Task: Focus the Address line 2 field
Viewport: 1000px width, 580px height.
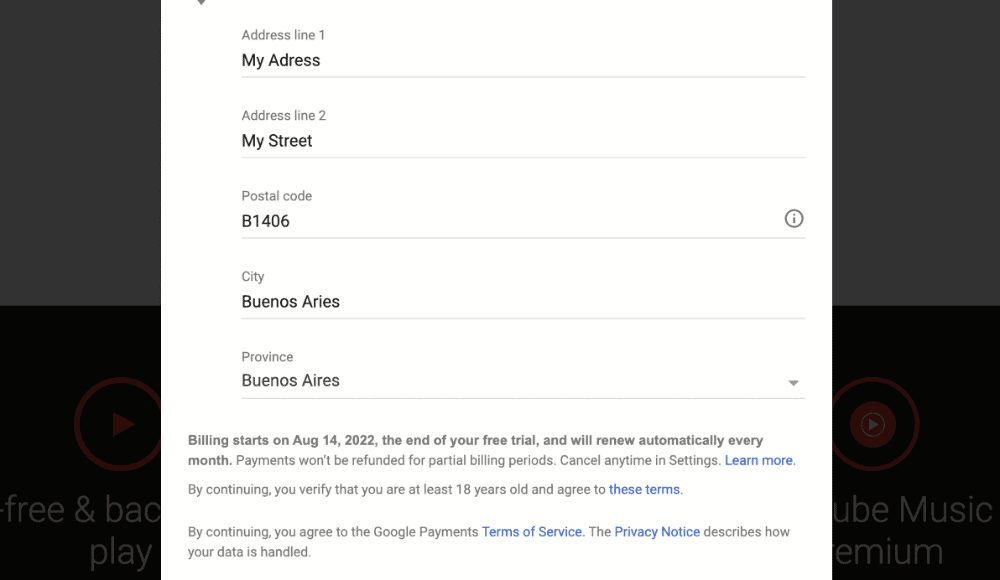Action: 522,141
